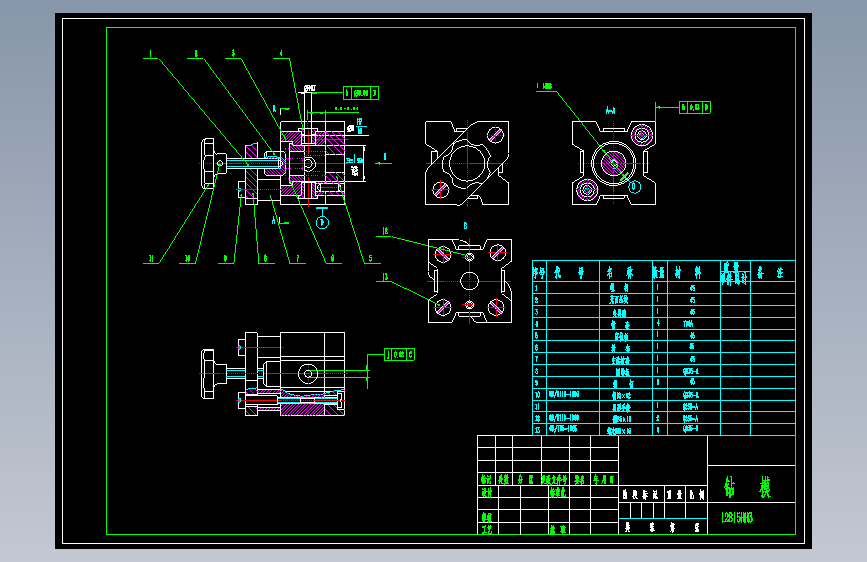Click the center hole of view B
Image resolution: width=867 pixels, height=562 pixels.
point(469,281)
